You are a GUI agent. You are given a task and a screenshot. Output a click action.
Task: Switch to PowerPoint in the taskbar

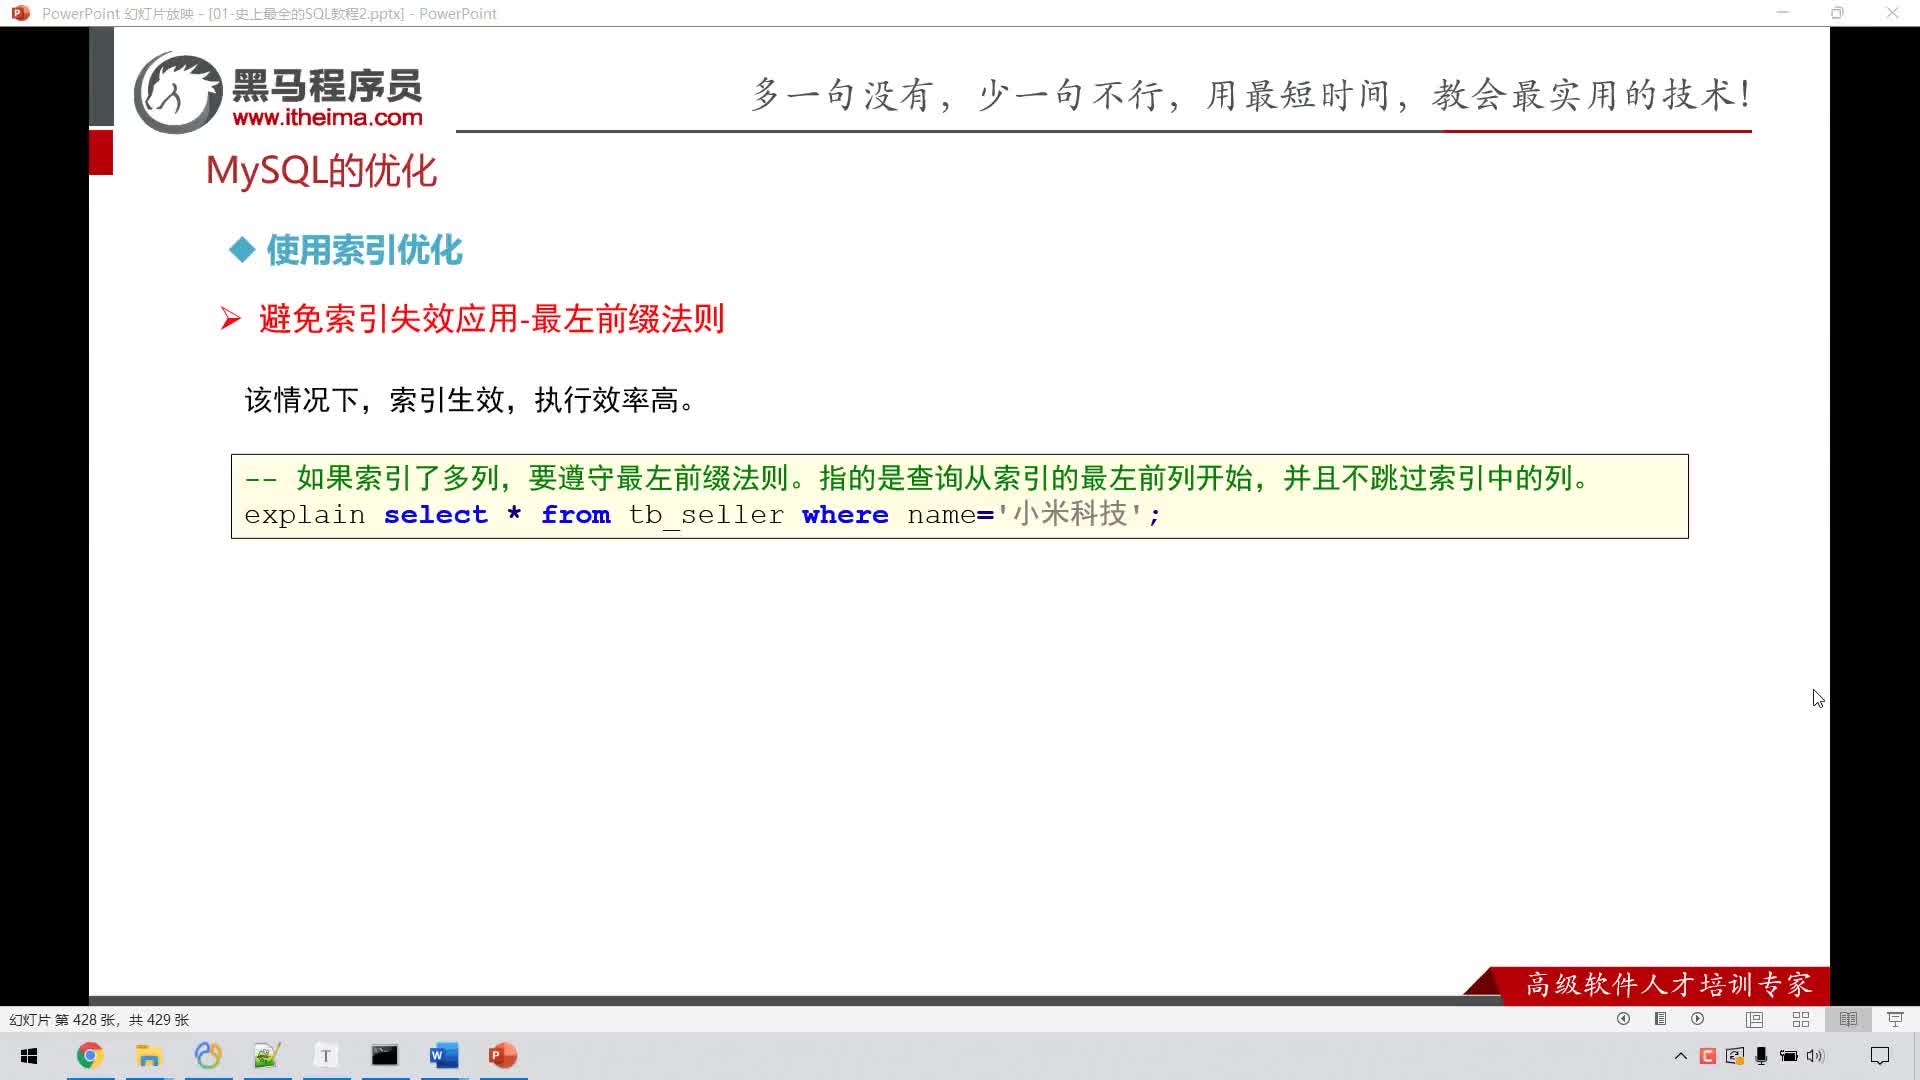503,1056
